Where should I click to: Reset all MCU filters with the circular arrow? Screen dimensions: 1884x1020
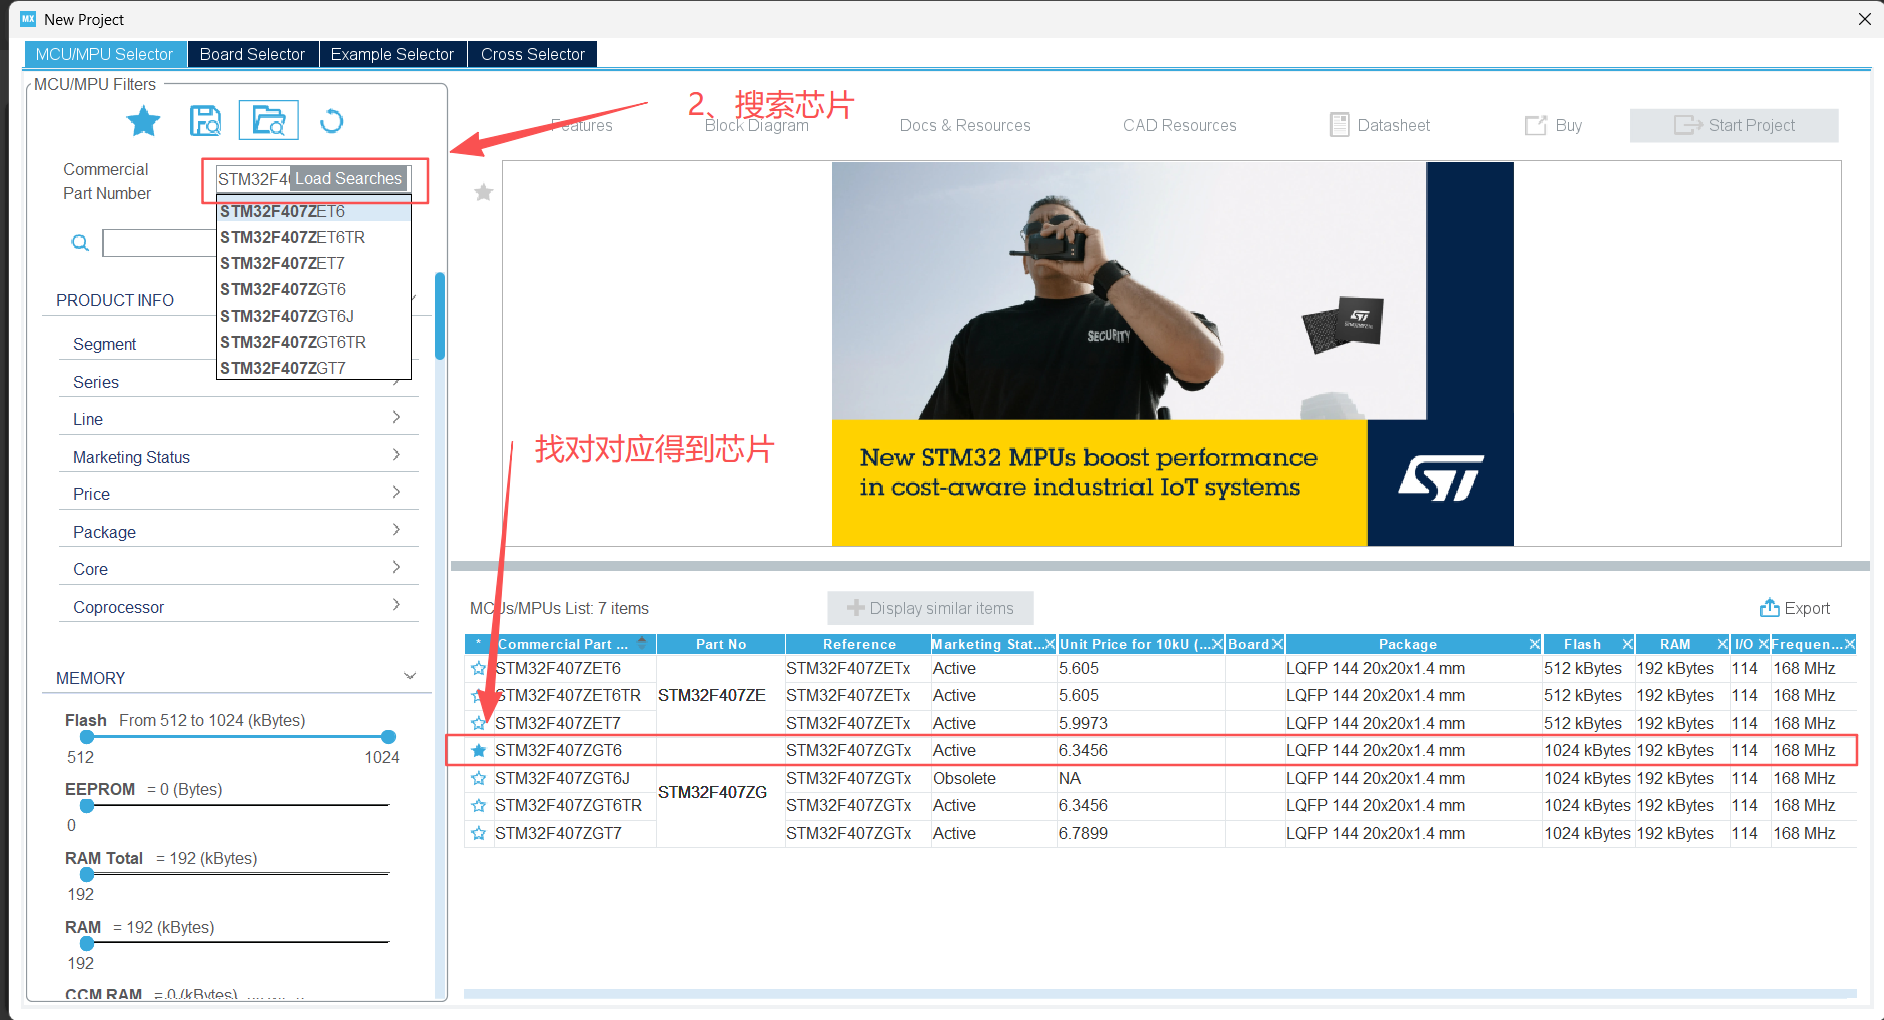click(331, 121)
